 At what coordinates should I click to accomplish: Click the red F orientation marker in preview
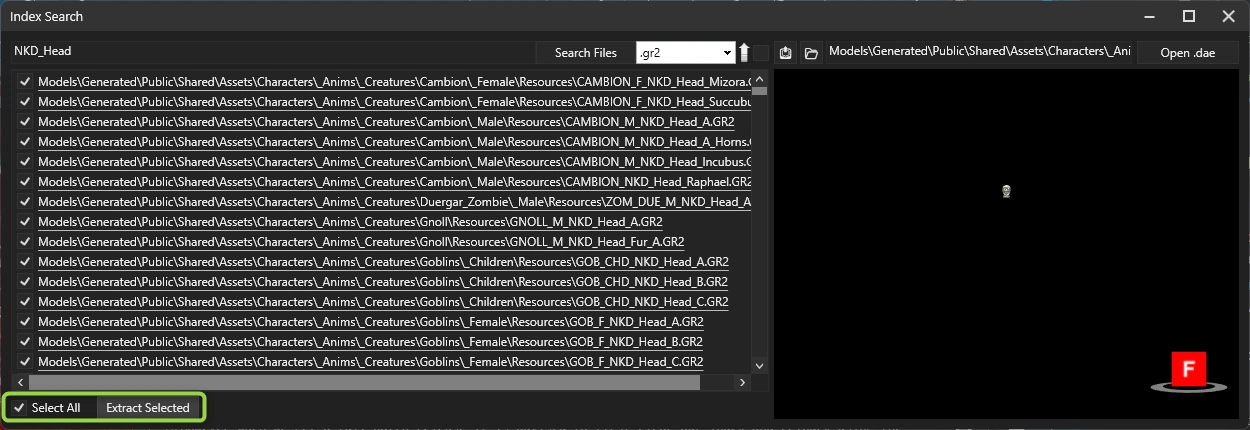click(x=1189, y=369)
